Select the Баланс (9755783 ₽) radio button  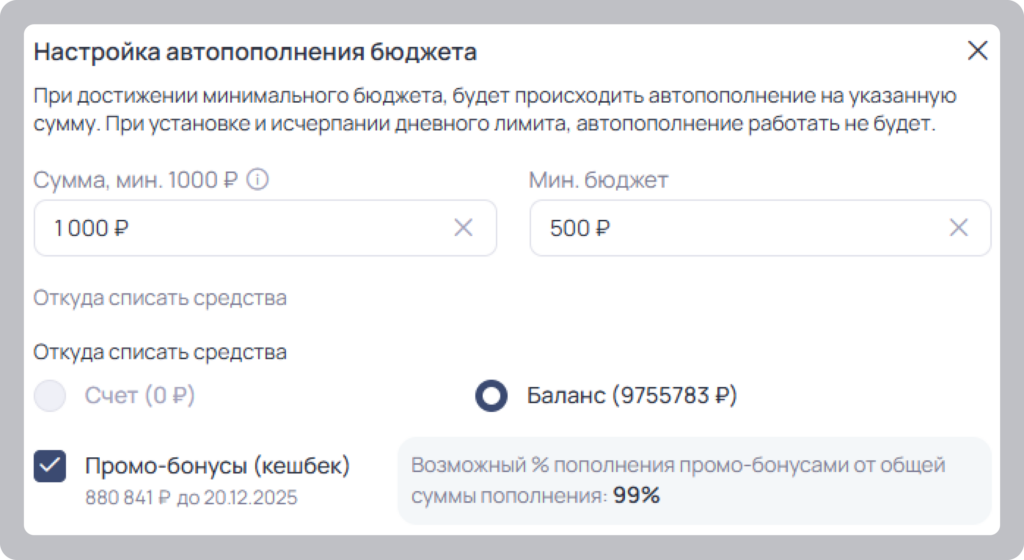pyautogui.click(x=491, y=396)
